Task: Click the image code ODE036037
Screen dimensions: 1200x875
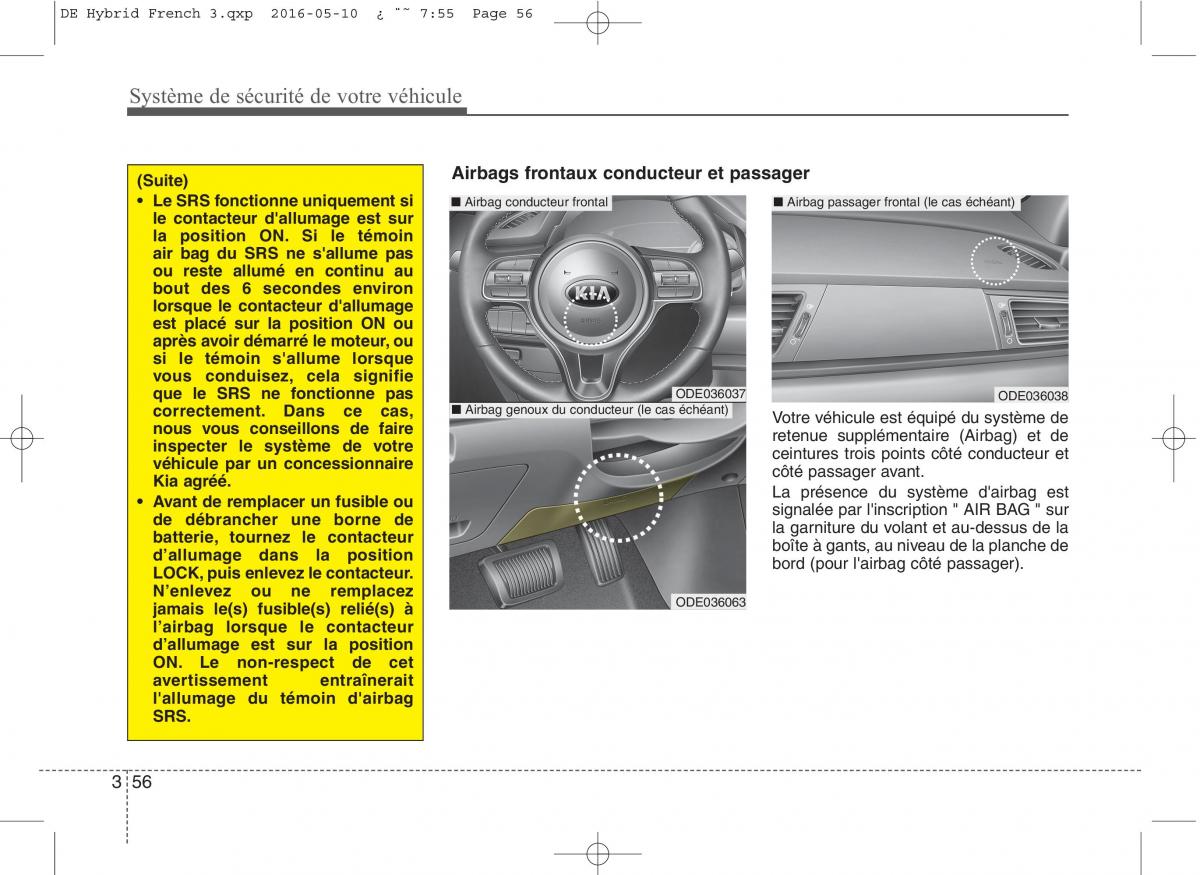Action: 710,395
